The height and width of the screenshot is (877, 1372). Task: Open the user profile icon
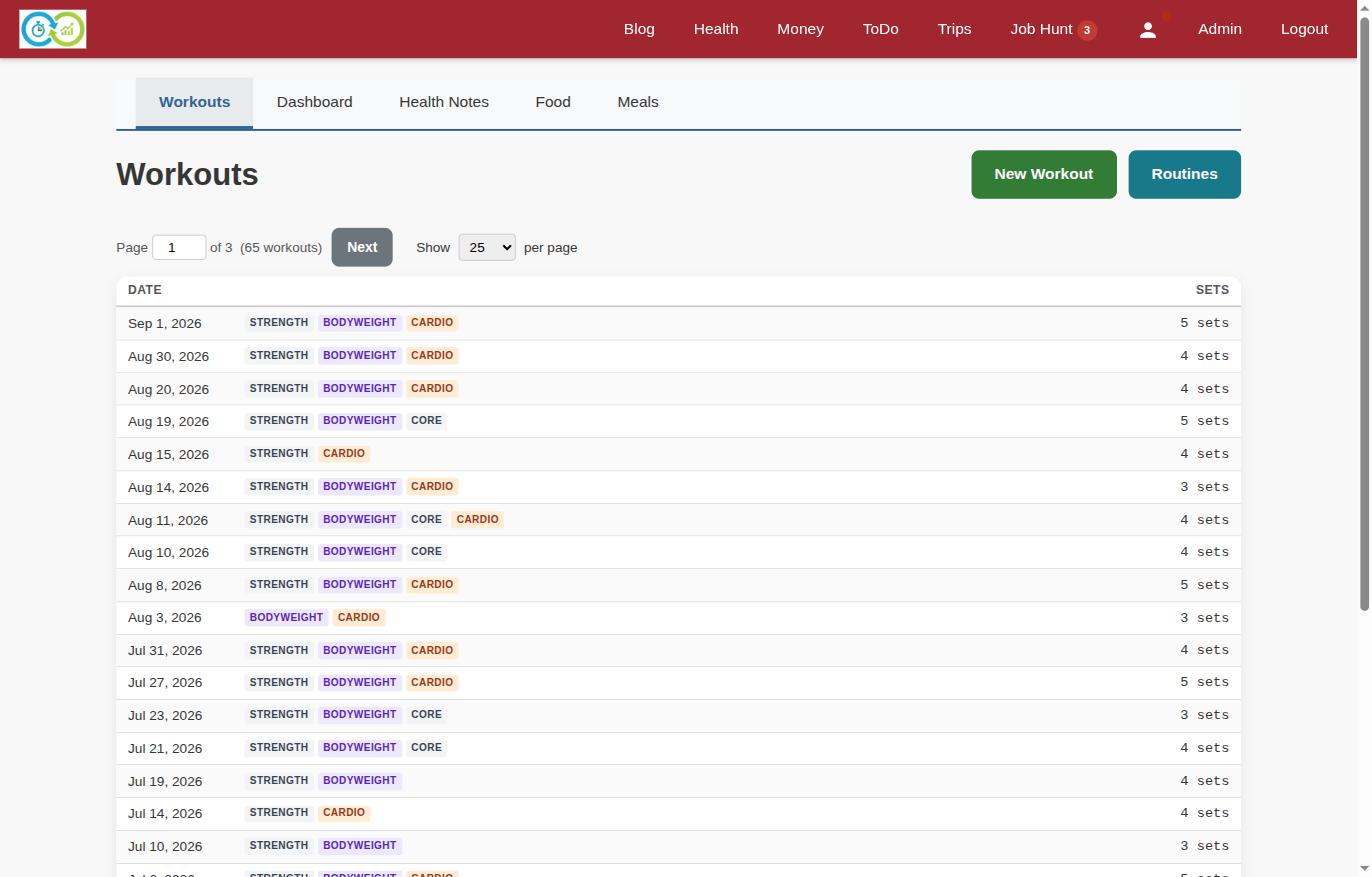1148,30
